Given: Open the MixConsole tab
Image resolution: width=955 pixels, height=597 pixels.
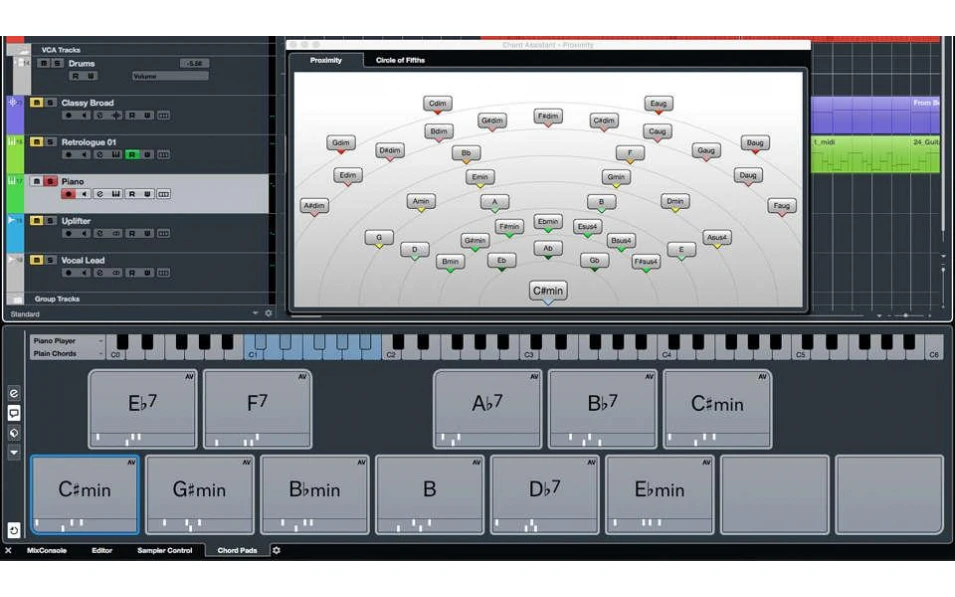Looking at the screenshot, I should tap(45, 550).
